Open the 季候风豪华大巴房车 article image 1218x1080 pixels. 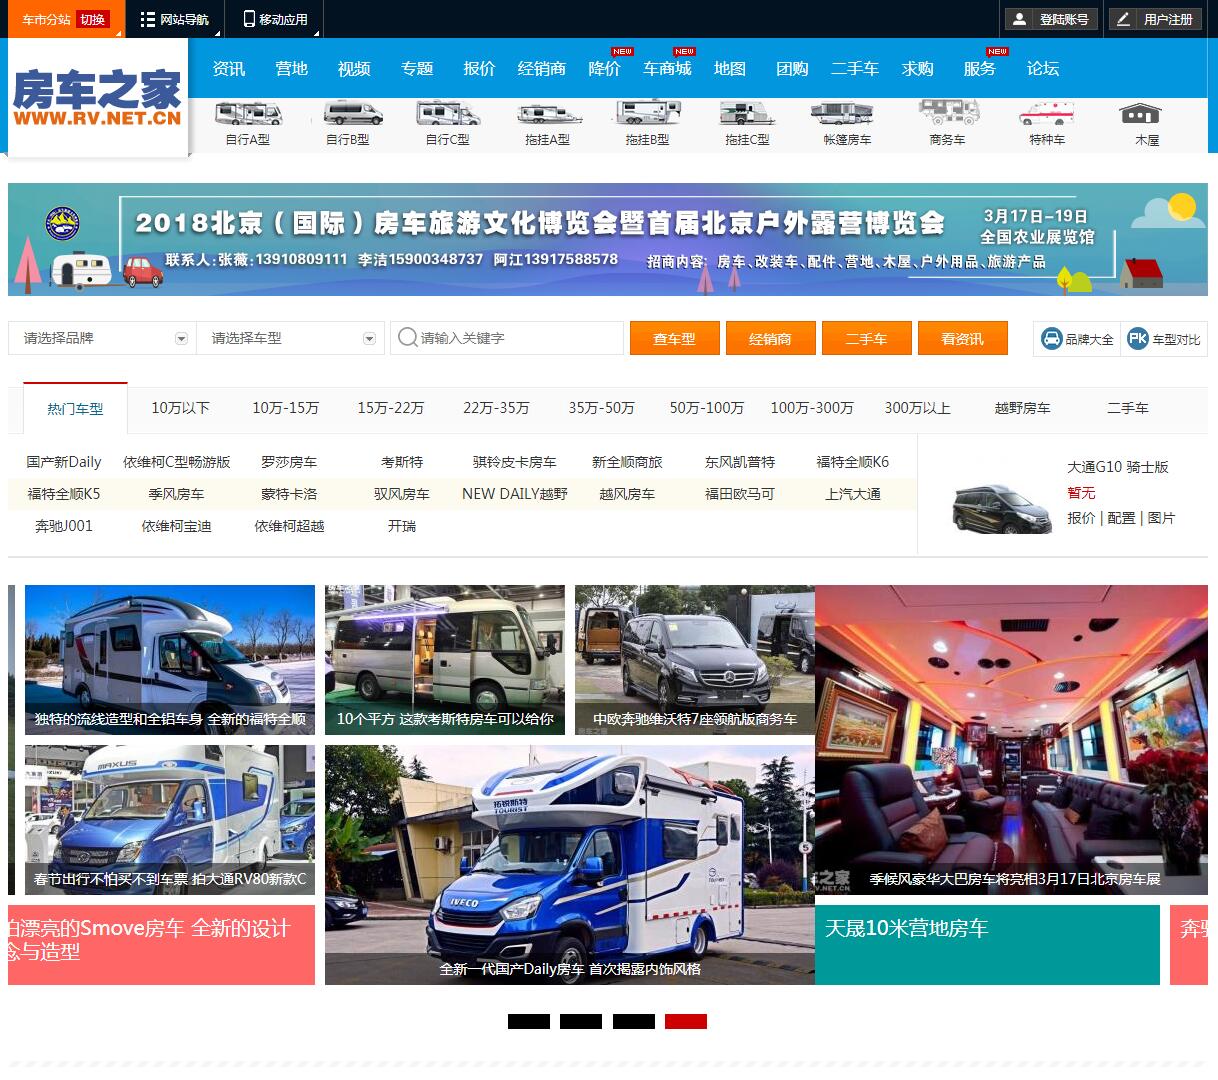(x=1011, y=740)
